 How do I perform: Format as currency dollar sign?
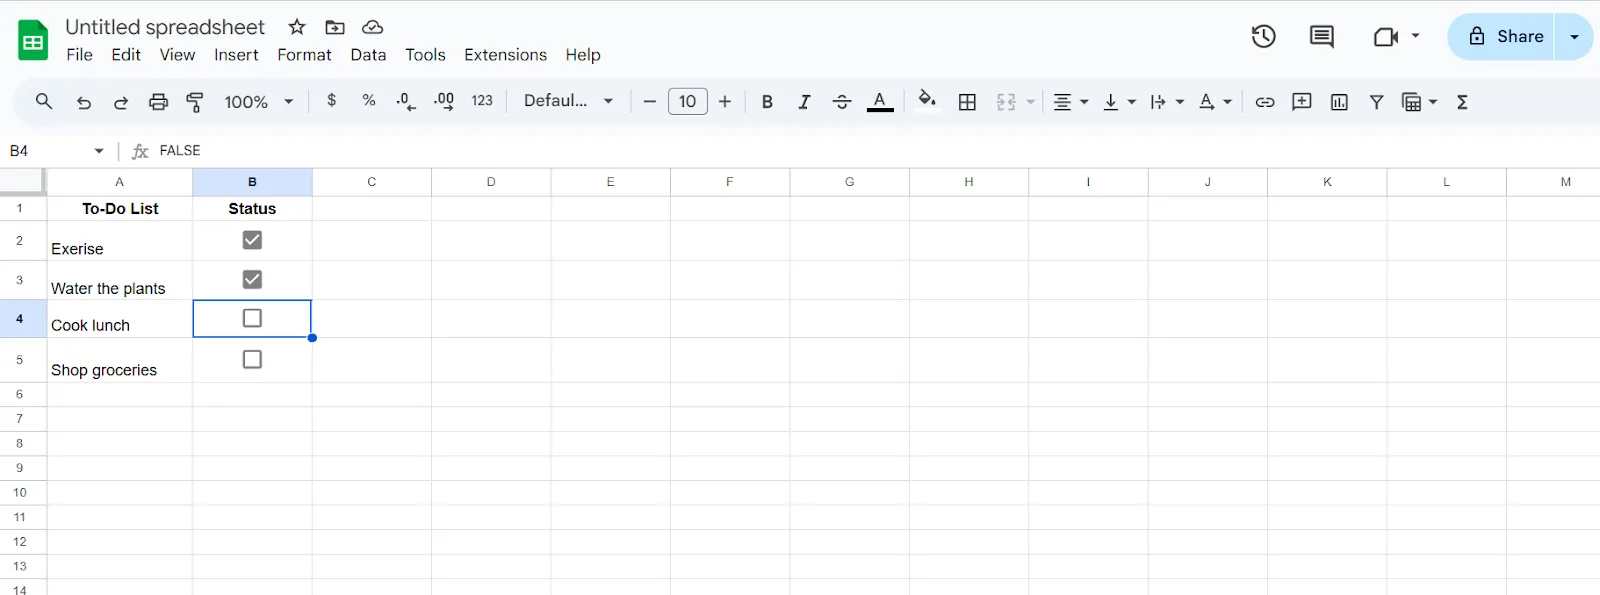(x=332, y=101)
